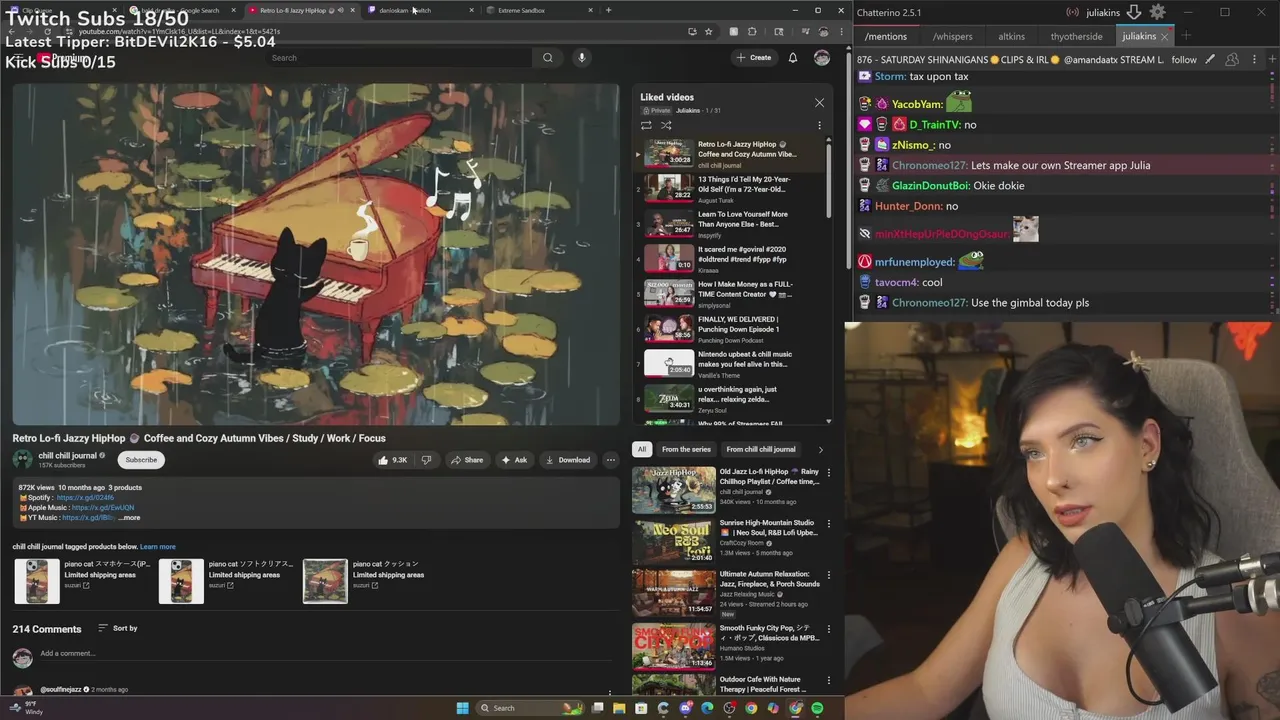Start voice search with the microphone icon
The width and height of the screenshot is (1280, 720).
pyautogui.click(x=581, y=58)
